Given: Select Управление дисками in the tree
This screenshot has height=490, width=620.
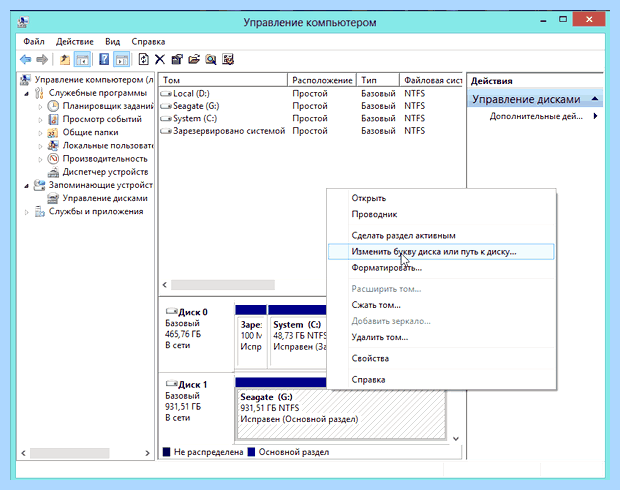Looking at the screenshot, I should [105, 198].
